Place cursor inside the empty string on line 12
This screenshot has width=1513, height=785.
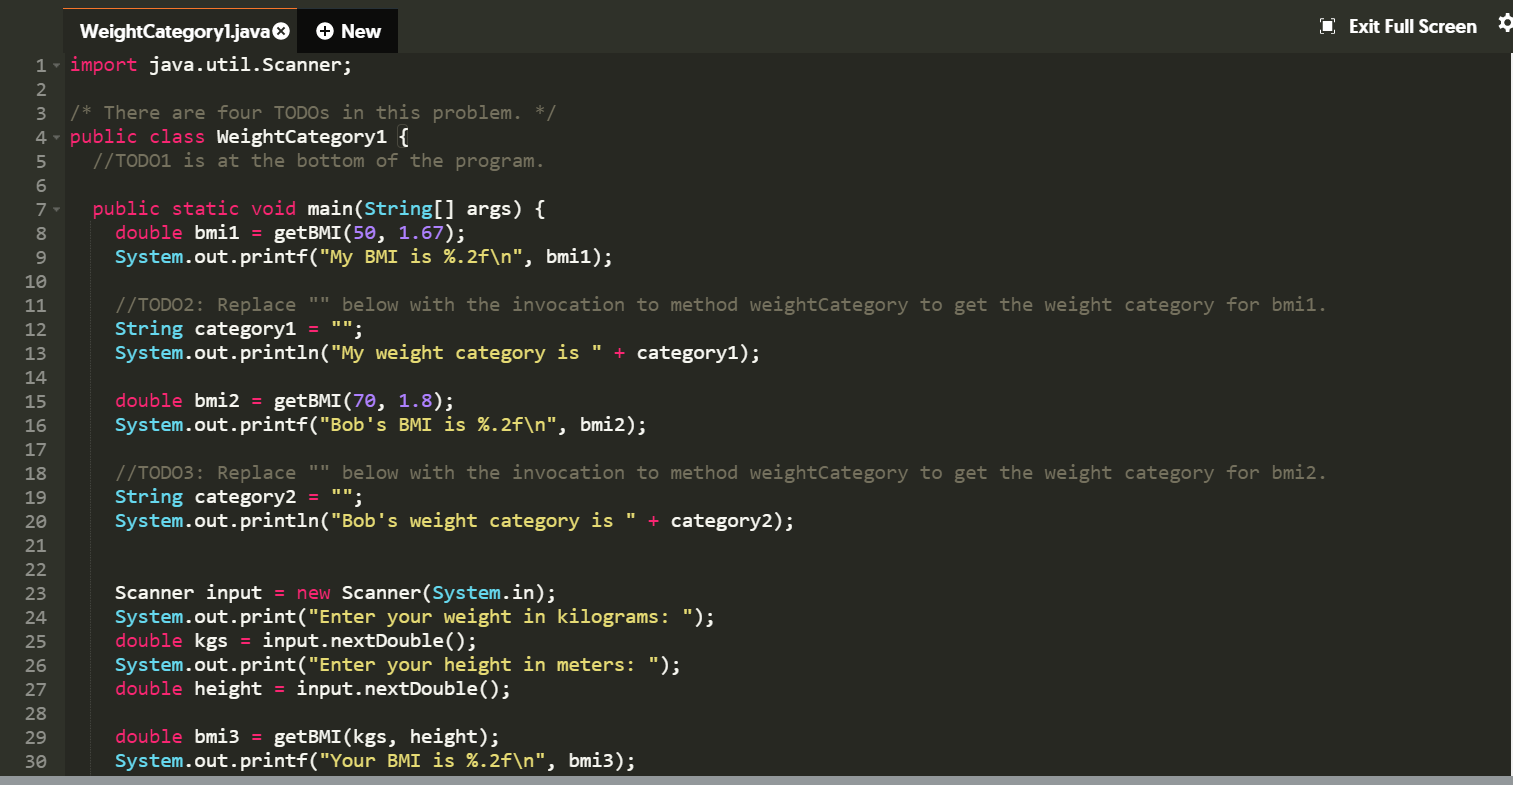[x=338, y=328]
